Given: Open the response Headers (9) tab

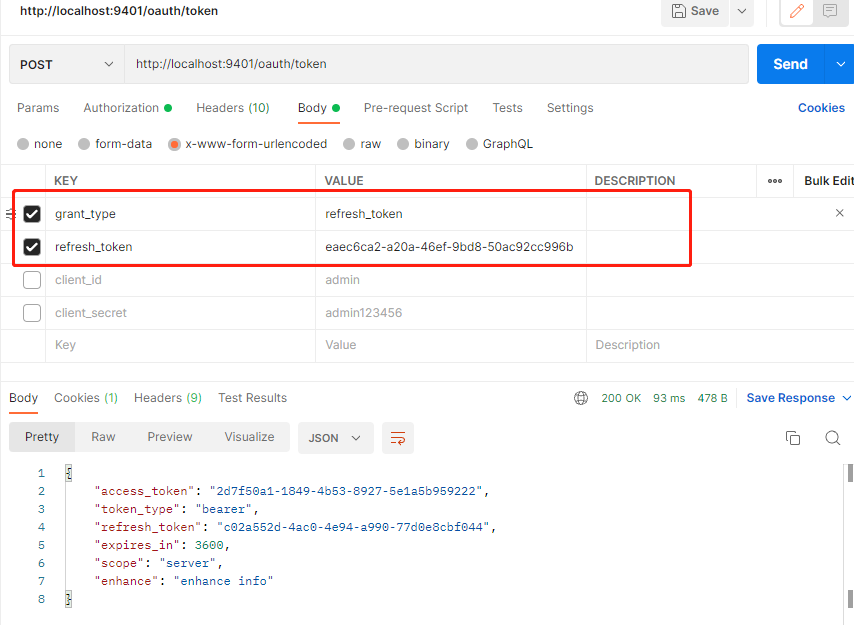Looking at the screenshot, I should (x=168, y=398).
